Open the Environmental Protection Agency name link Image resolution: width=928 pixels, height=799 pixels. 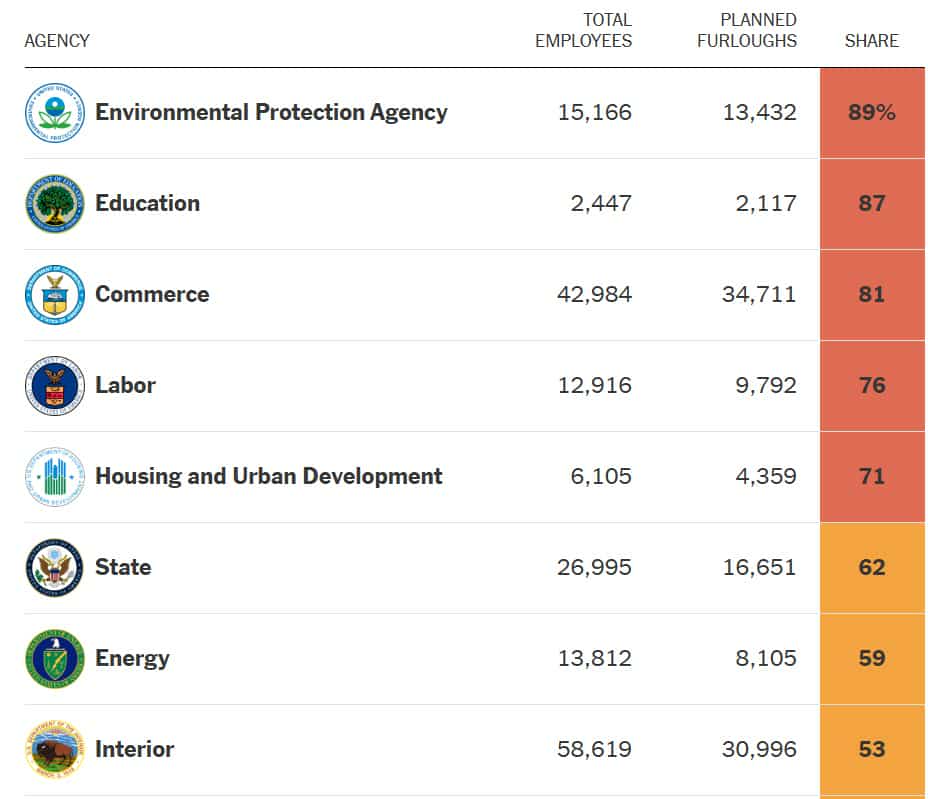pyautogui.click(x=271, y=112)
